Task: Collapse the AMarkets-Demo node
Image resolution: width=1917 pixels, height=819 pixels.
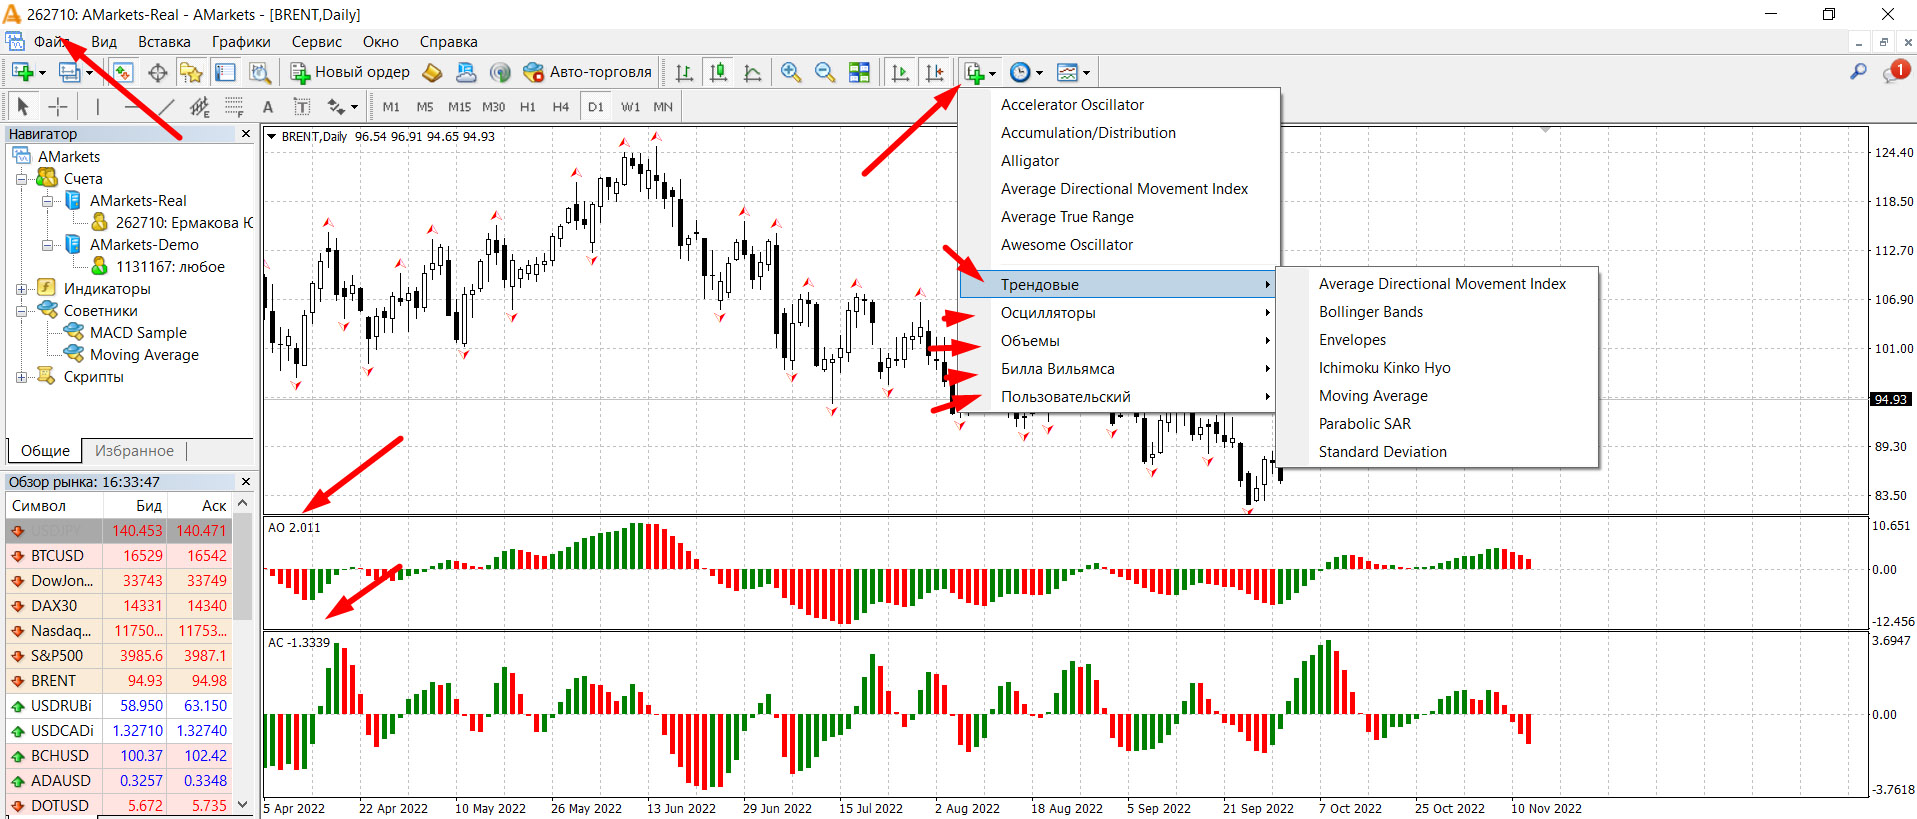Action: pos(47,245)
